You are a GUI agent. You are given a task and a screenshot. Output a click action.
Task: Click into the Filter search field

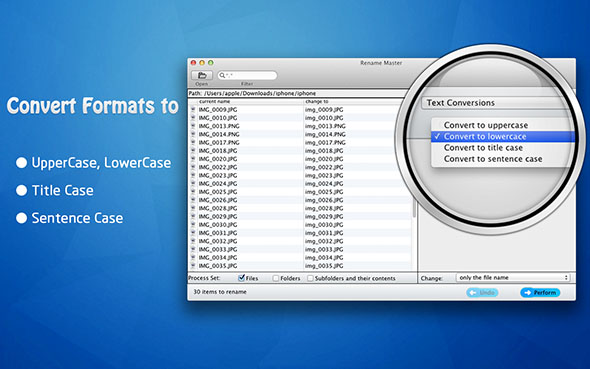pos(247,75)
